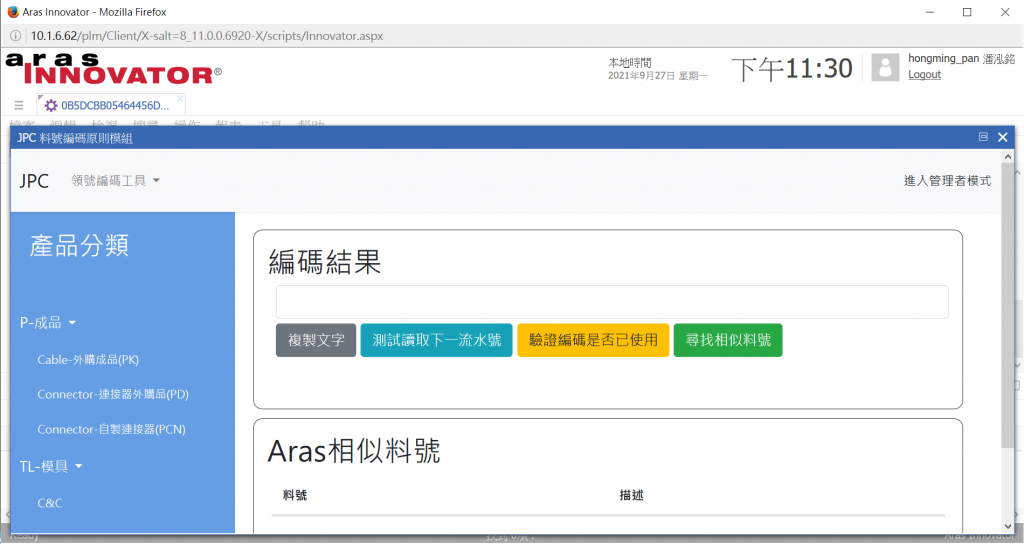
Task: Click the Aras相似料號 heading
Action: 354,451
